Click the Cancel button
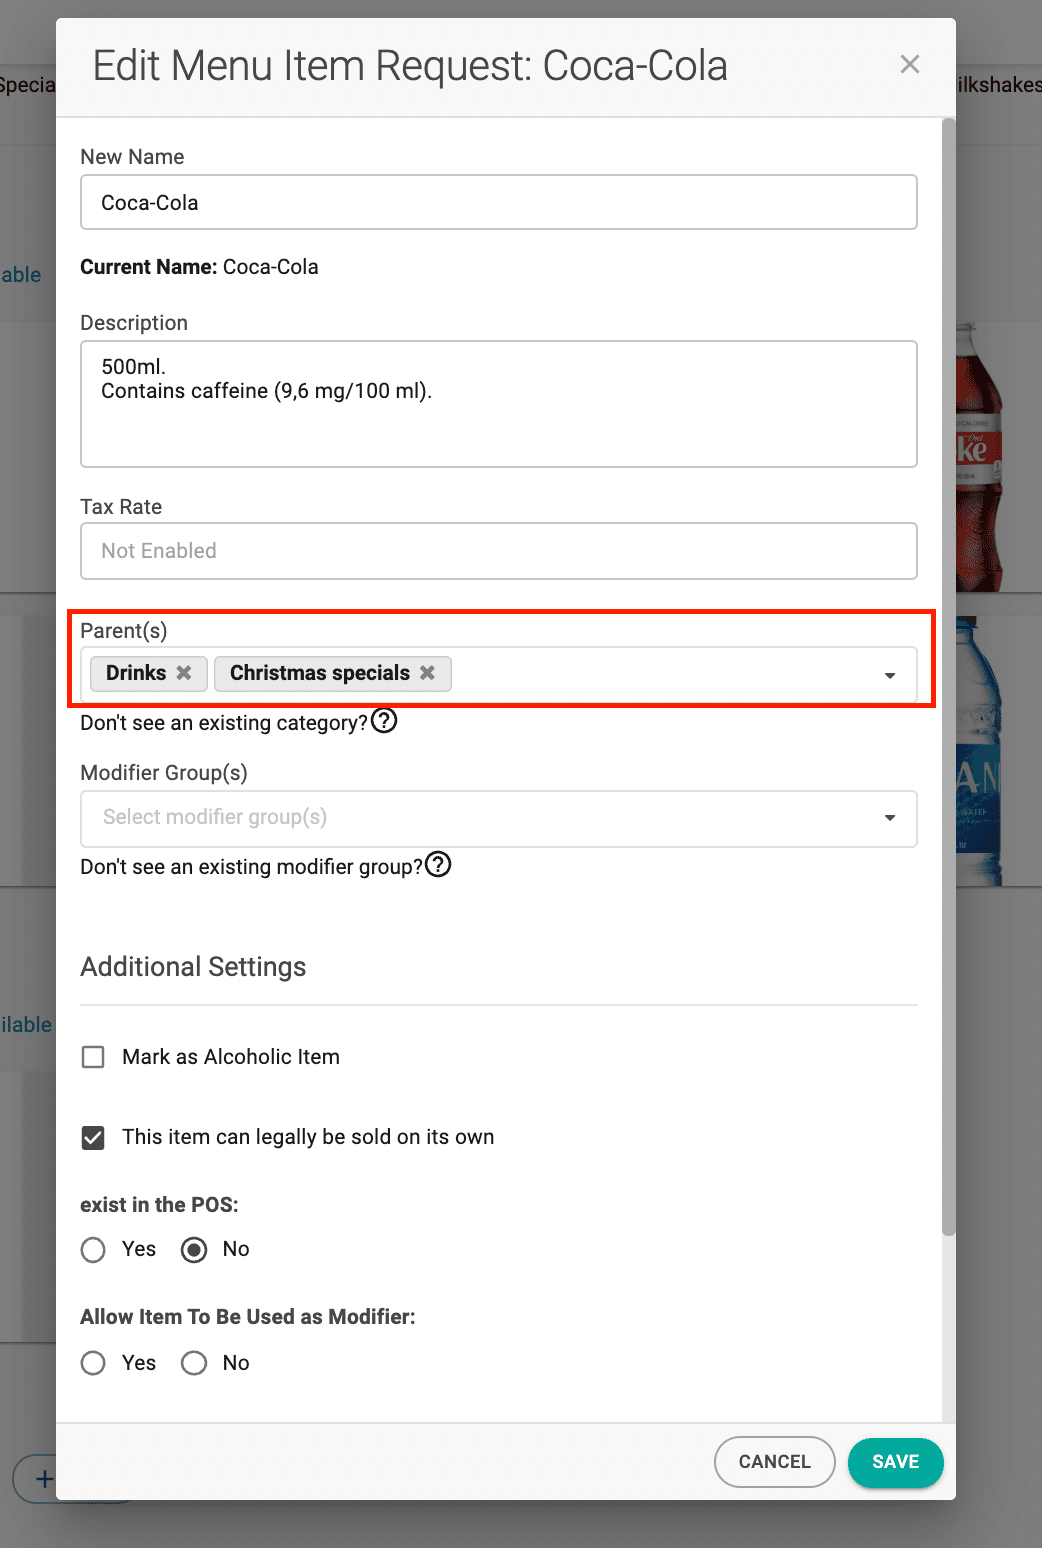The image size is (1042, 1548). (774, 1462)
